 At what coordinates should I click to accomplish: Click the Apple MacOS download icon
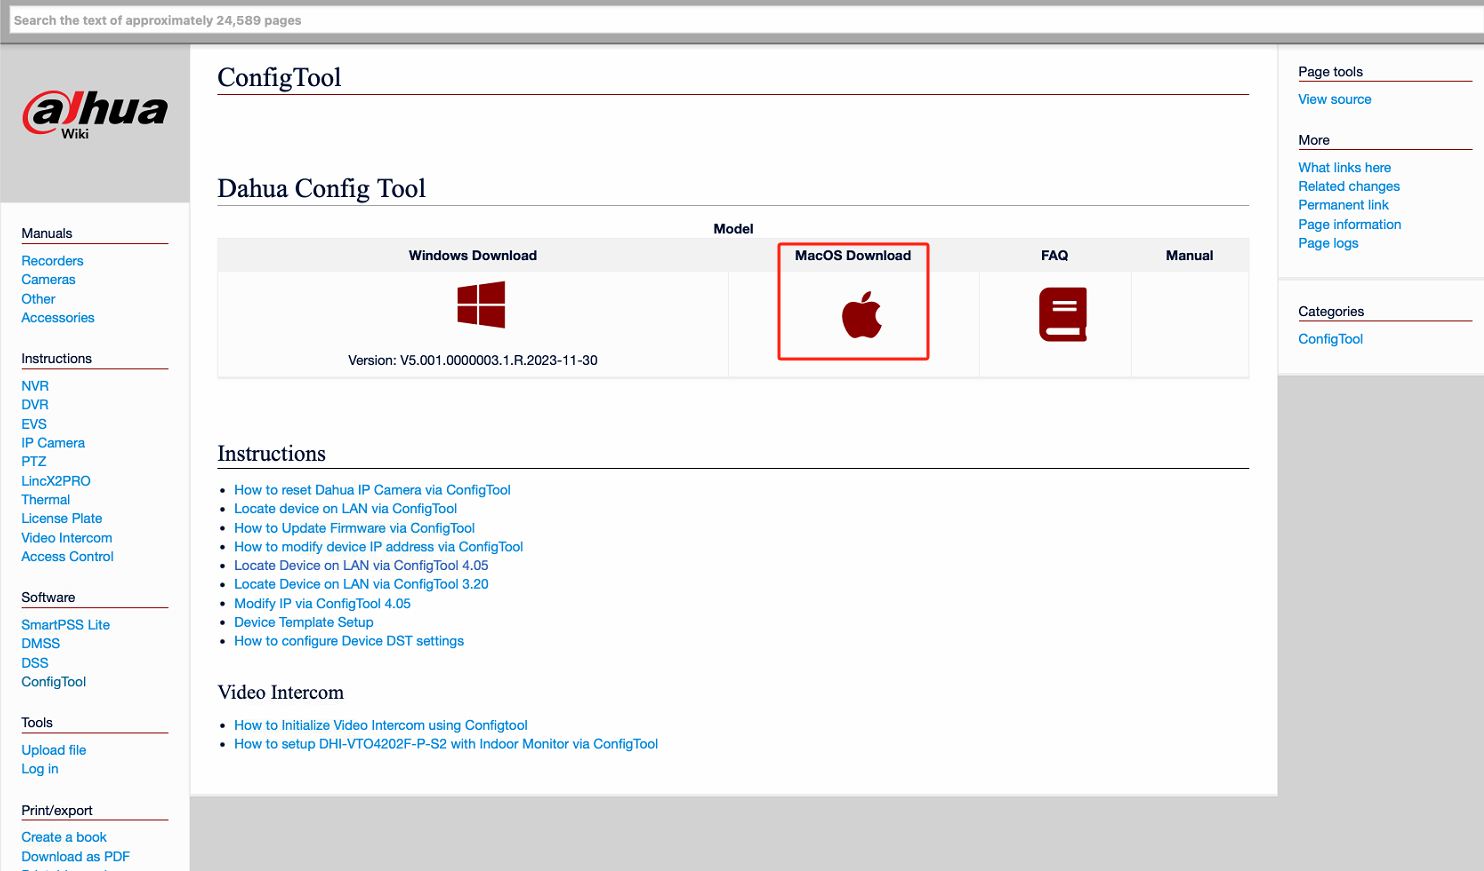click(861, 315)
